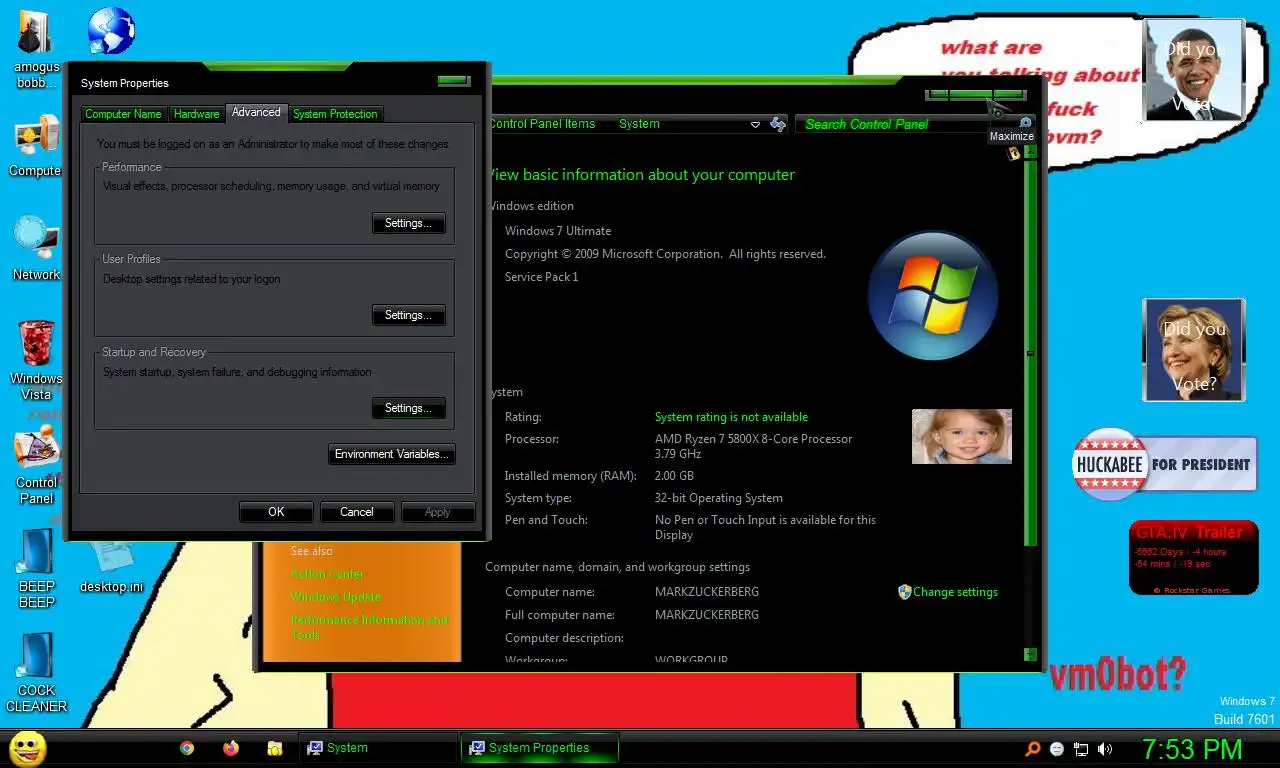Viewport: 1280px width, 768px height.
Task: Switch to the System Protection tab
Action: 335,114
